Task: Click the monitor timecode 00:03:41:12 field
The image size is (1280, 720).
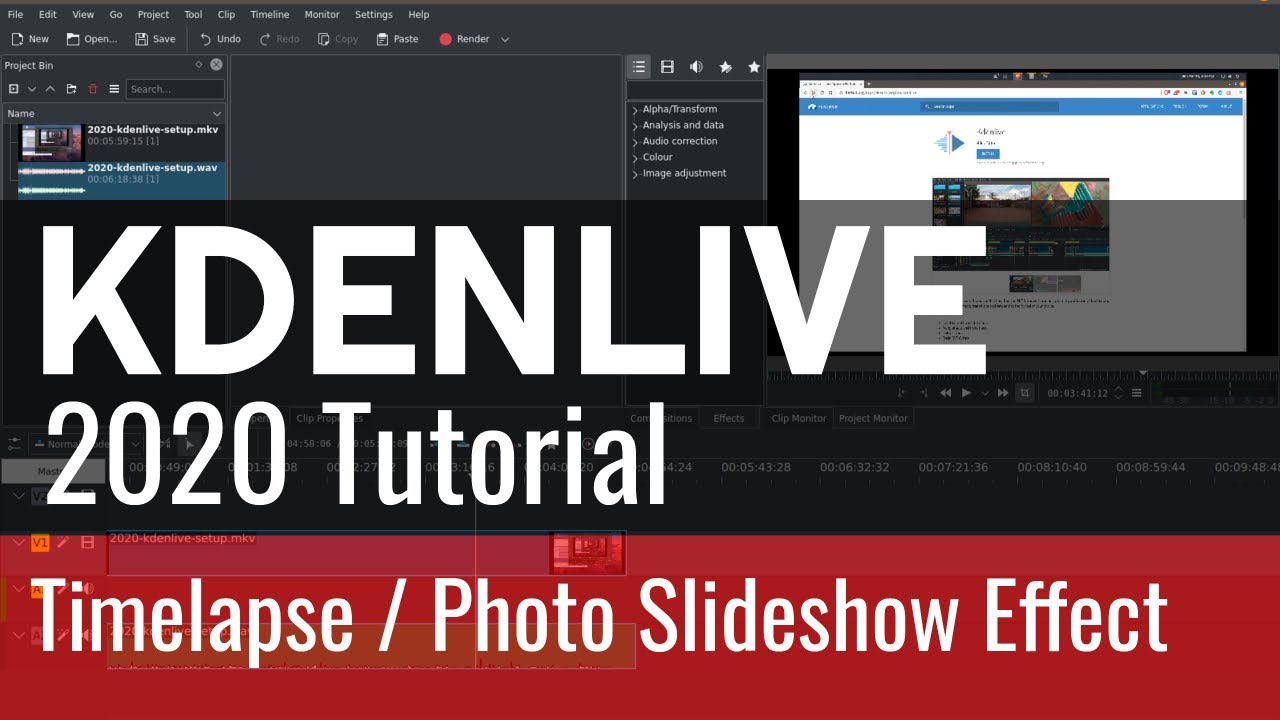Action: tap(1077, 394)
